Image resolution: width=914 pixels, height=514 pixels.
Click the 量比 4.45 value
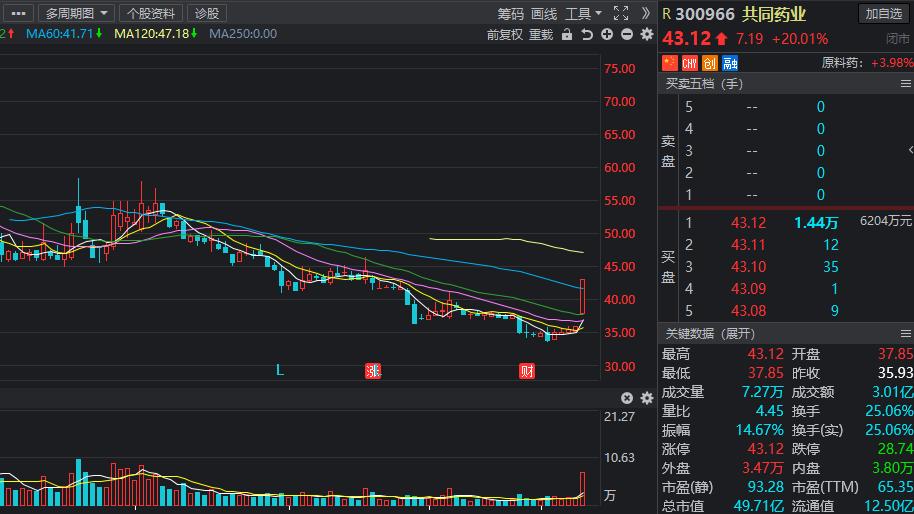[769, 411]
